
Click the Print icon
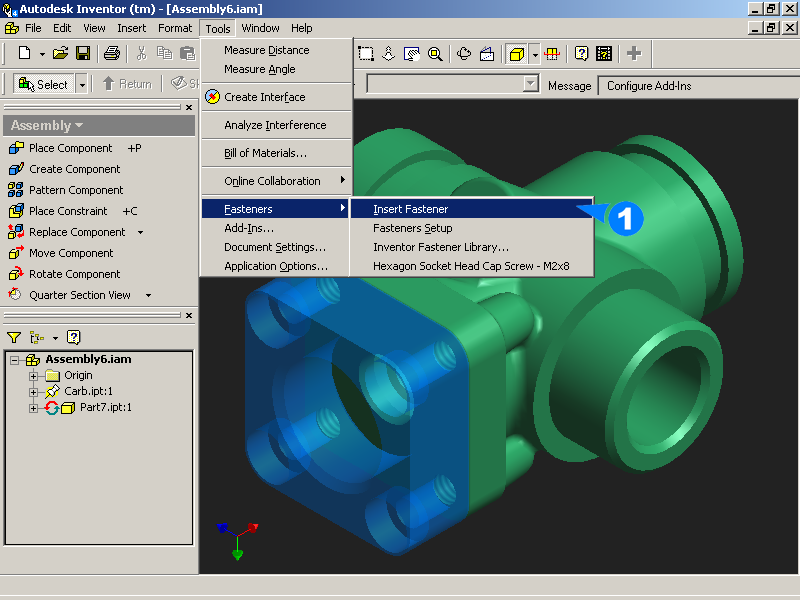[x=112, y=53]
